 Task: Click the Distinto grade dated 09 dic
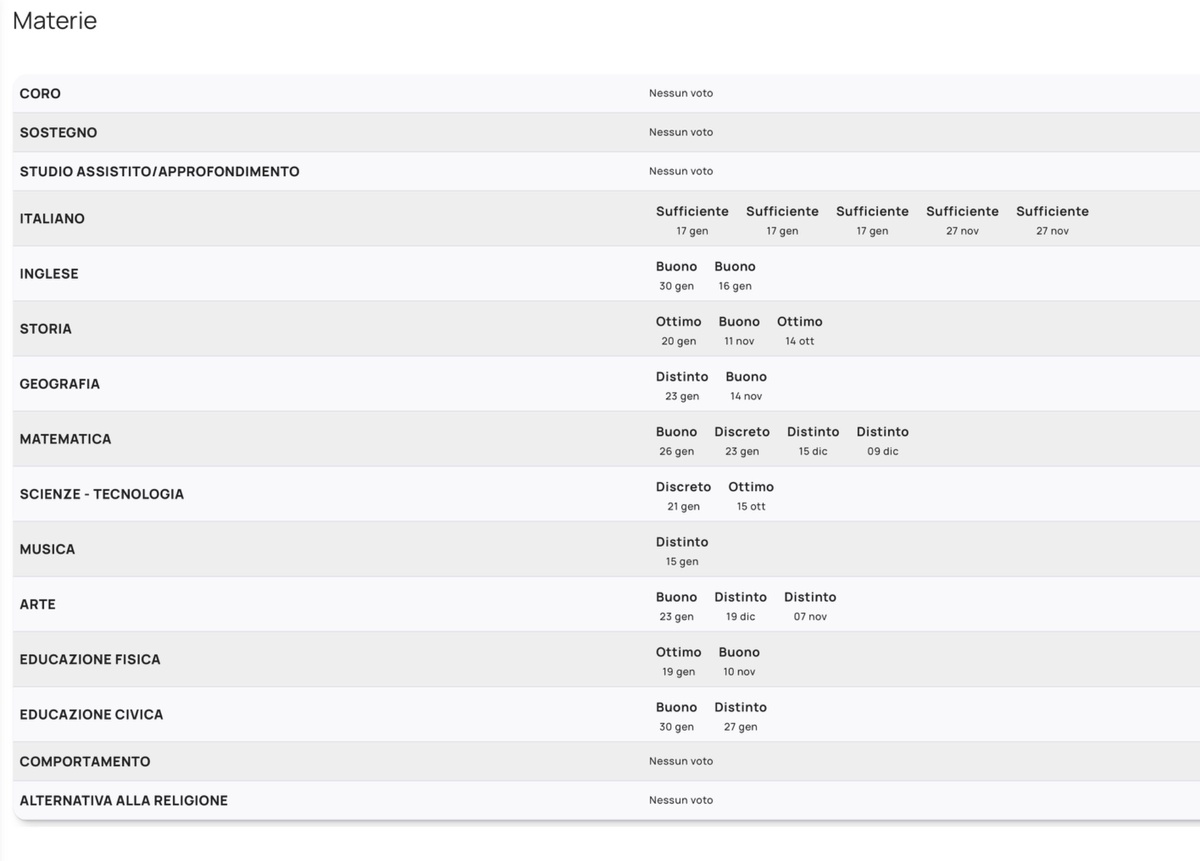point(882,440)
